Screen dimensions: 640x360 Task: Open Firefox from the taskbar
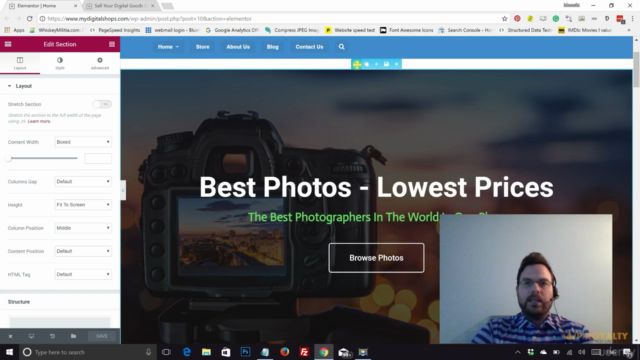284,352
